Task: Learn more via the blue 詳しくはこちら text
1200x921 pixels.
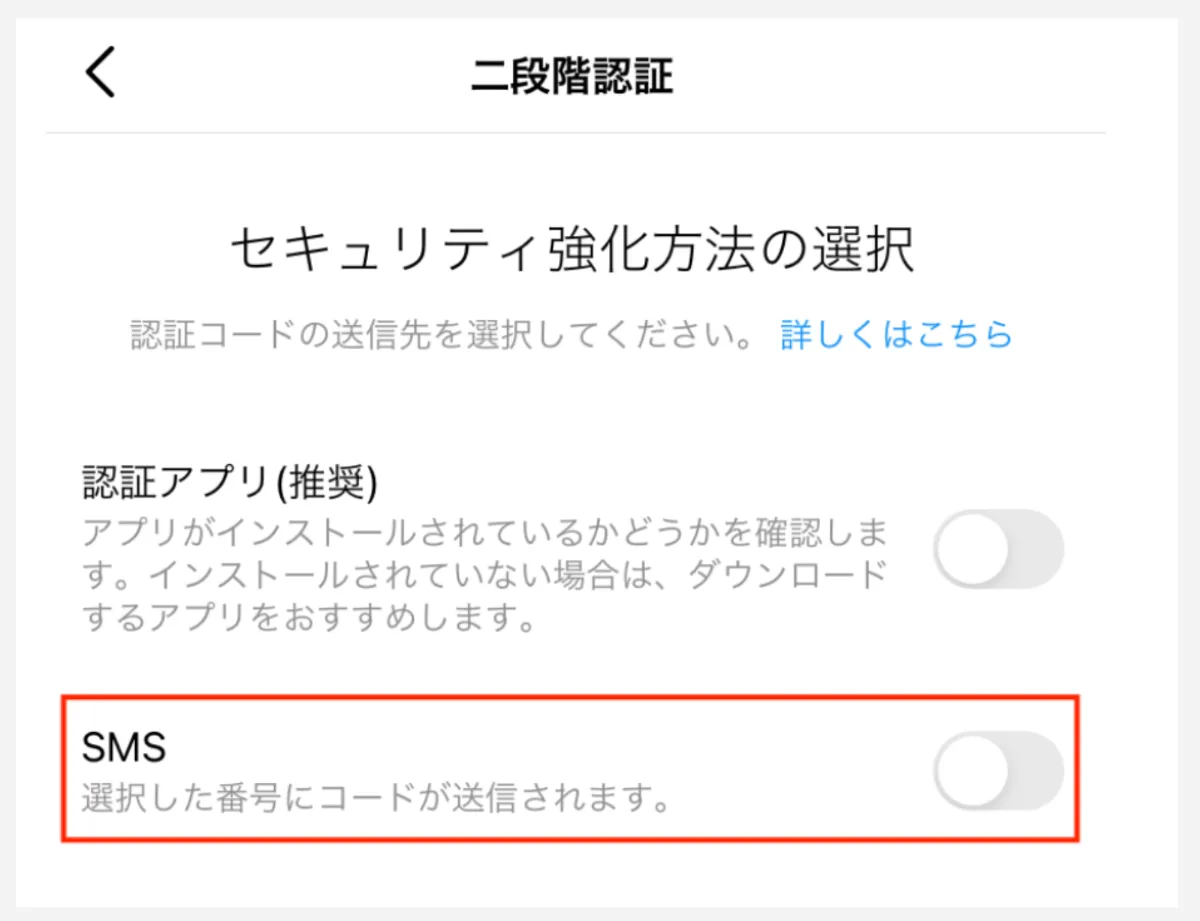Action: (x=896, y=334)
